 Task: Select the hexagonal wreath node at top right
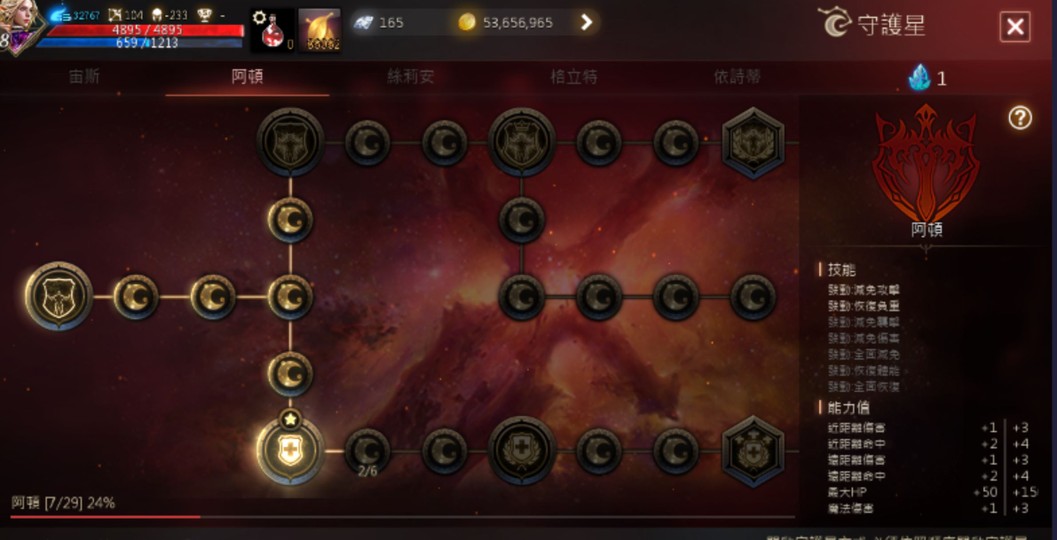pos(753,142)
